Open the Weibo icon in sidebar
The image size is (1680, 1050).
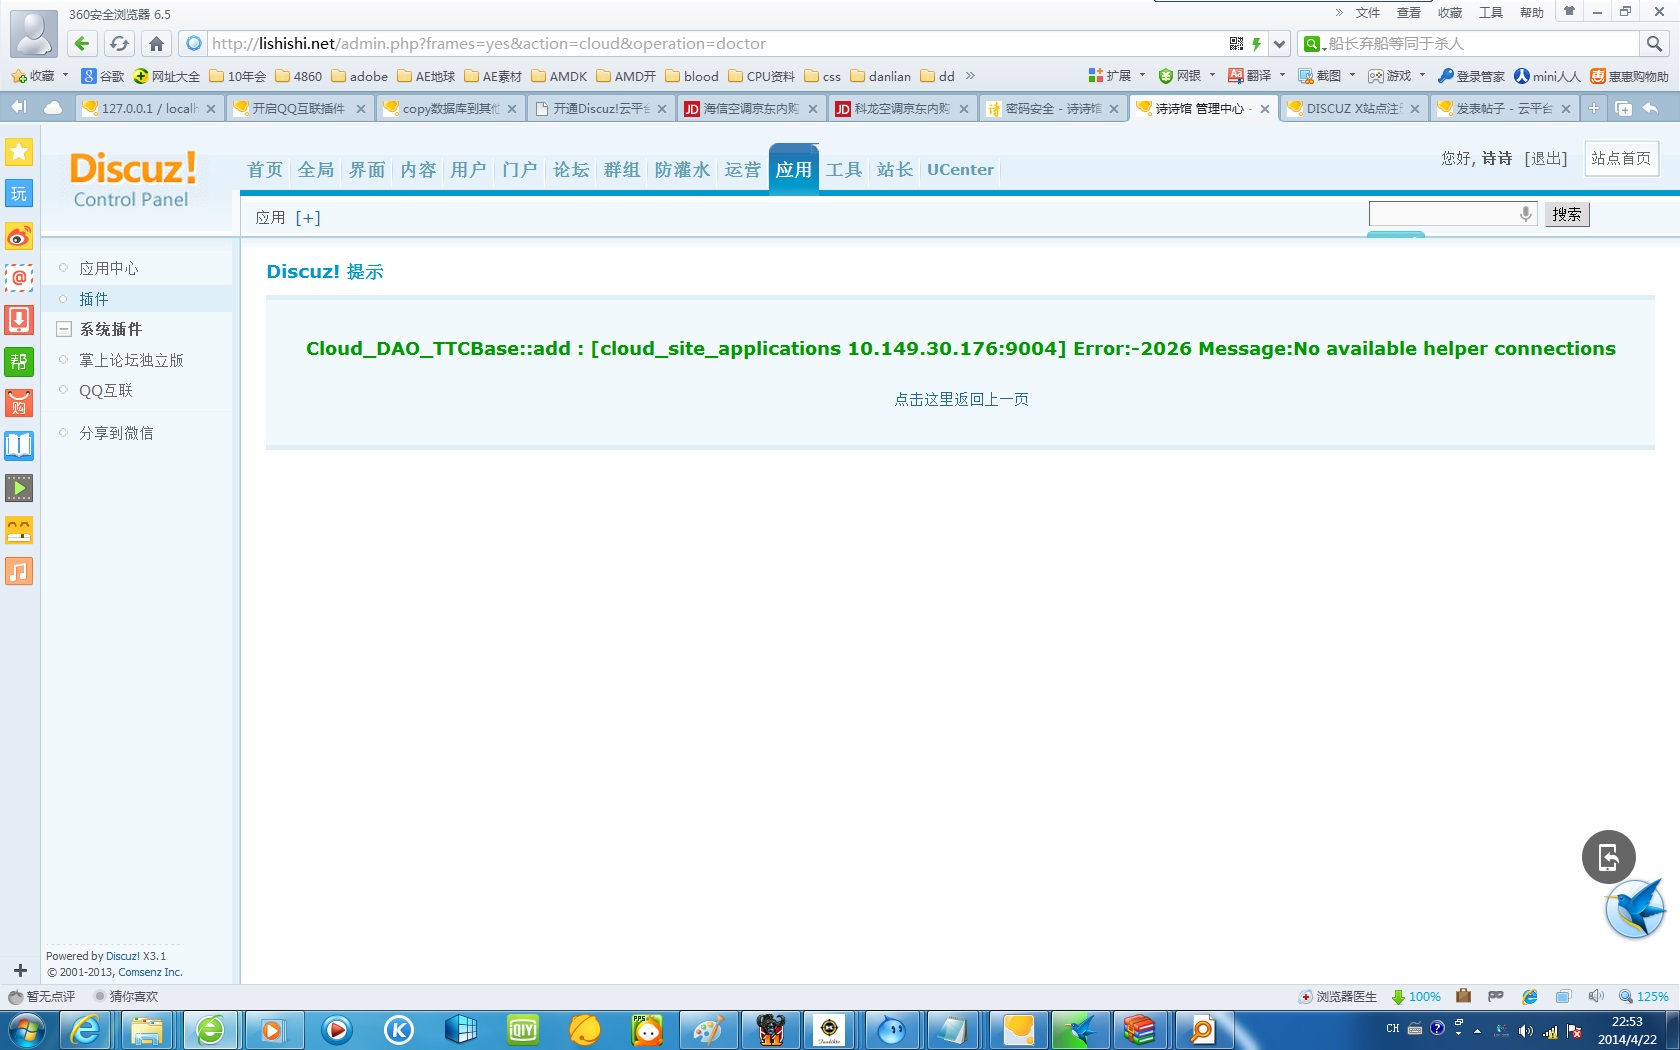[x=19, y=236]
